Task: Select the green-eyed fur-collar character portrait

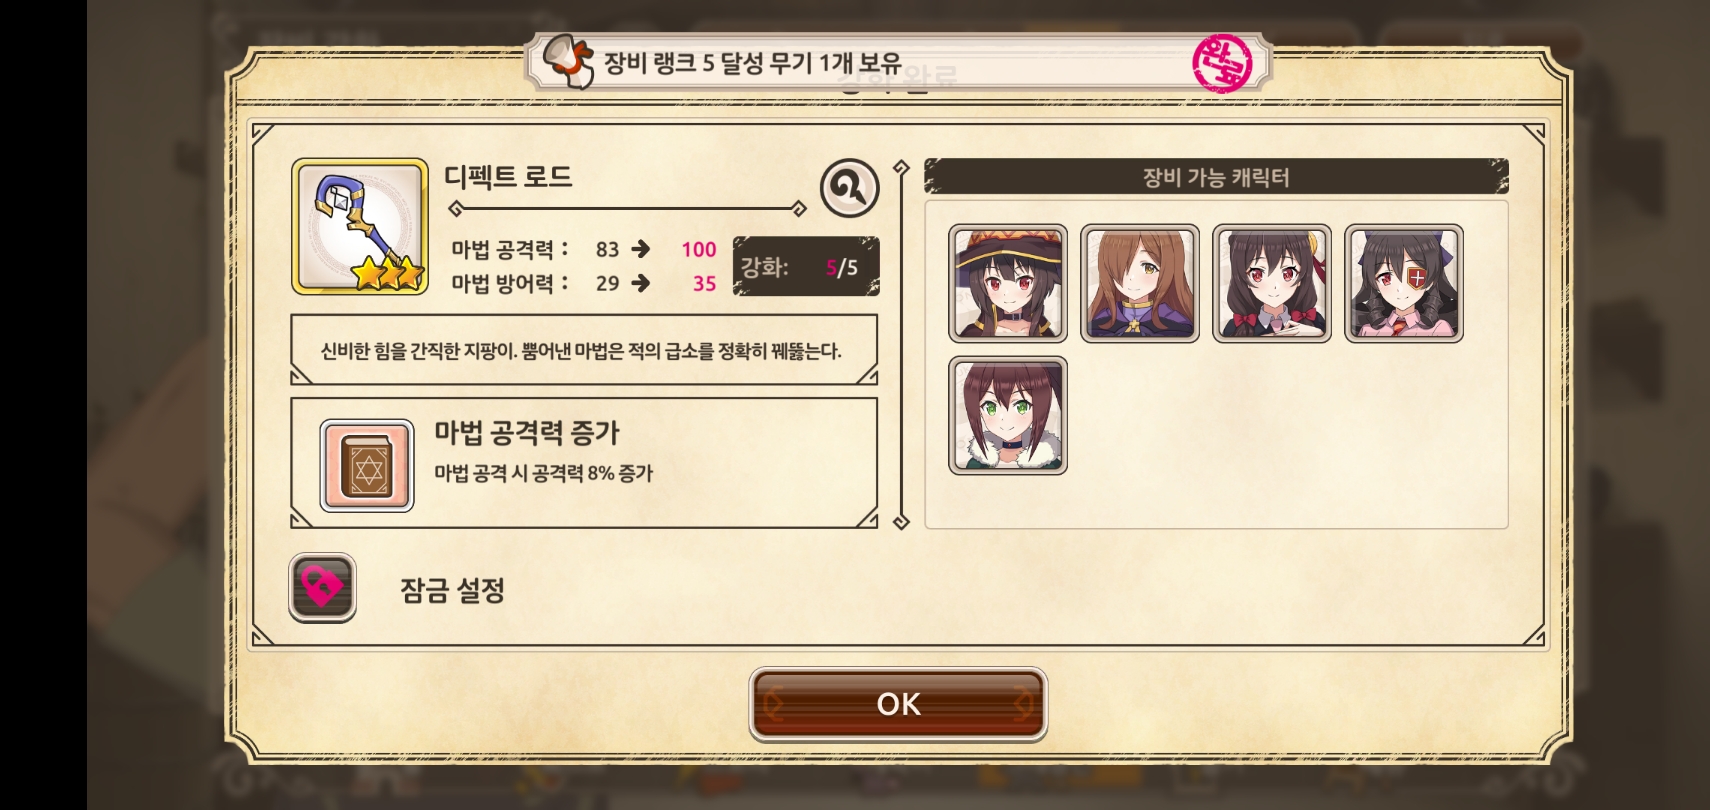Action: pos(1008,415)
